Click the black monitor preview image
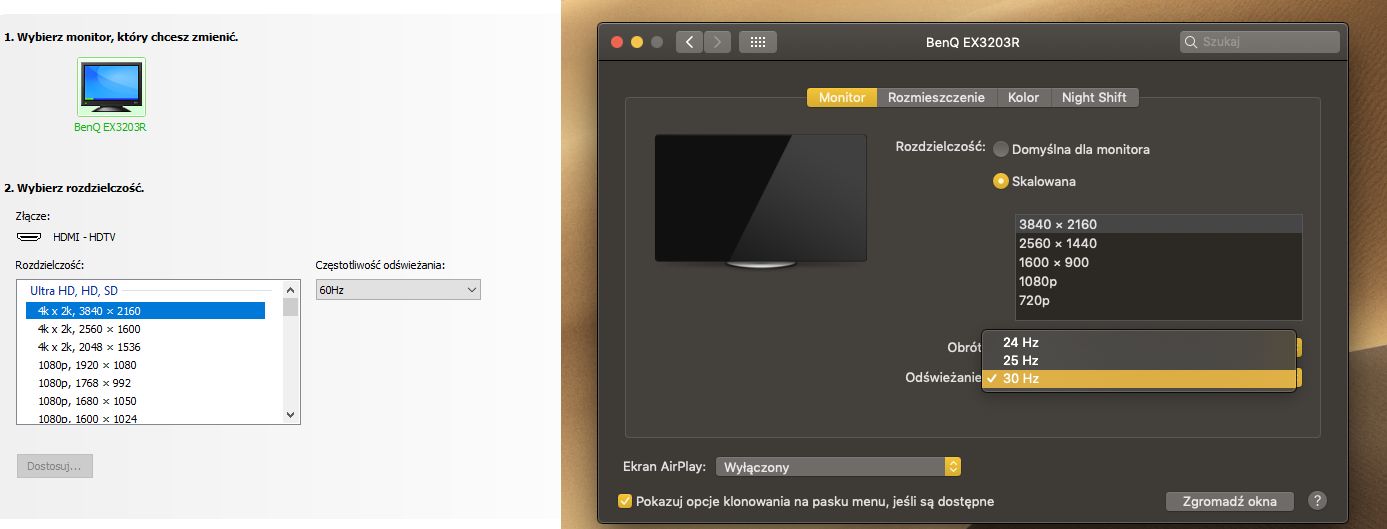 pos(760,200)
